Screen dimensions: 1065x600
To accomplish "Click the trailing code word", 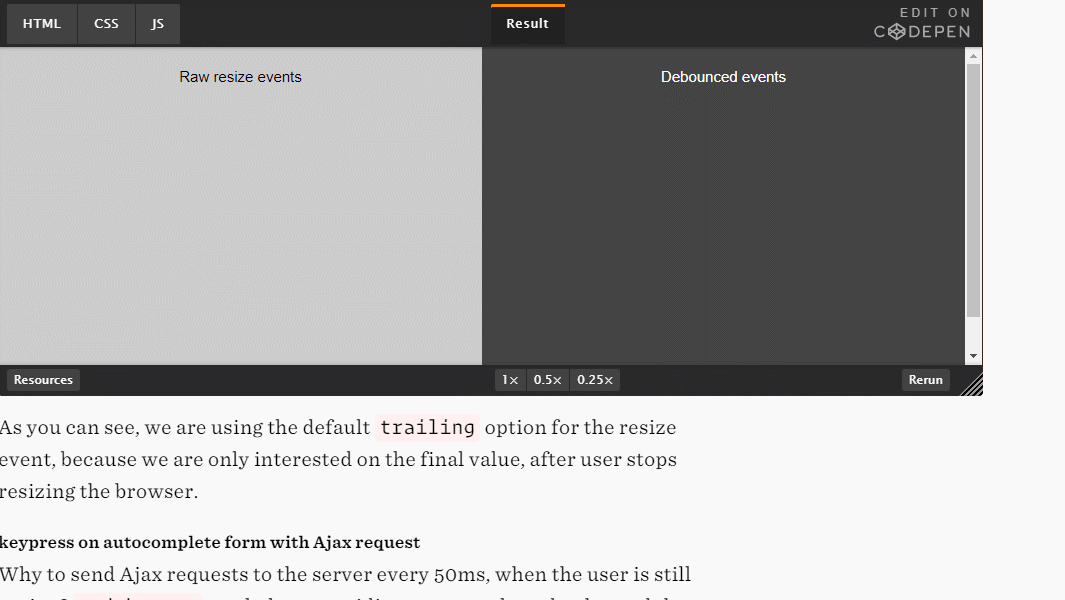I will (427, 427).
